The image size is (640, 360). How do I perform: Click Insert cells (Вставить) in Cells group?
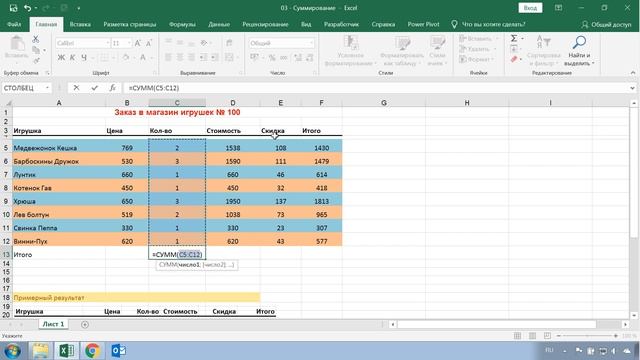coord(478,39)
